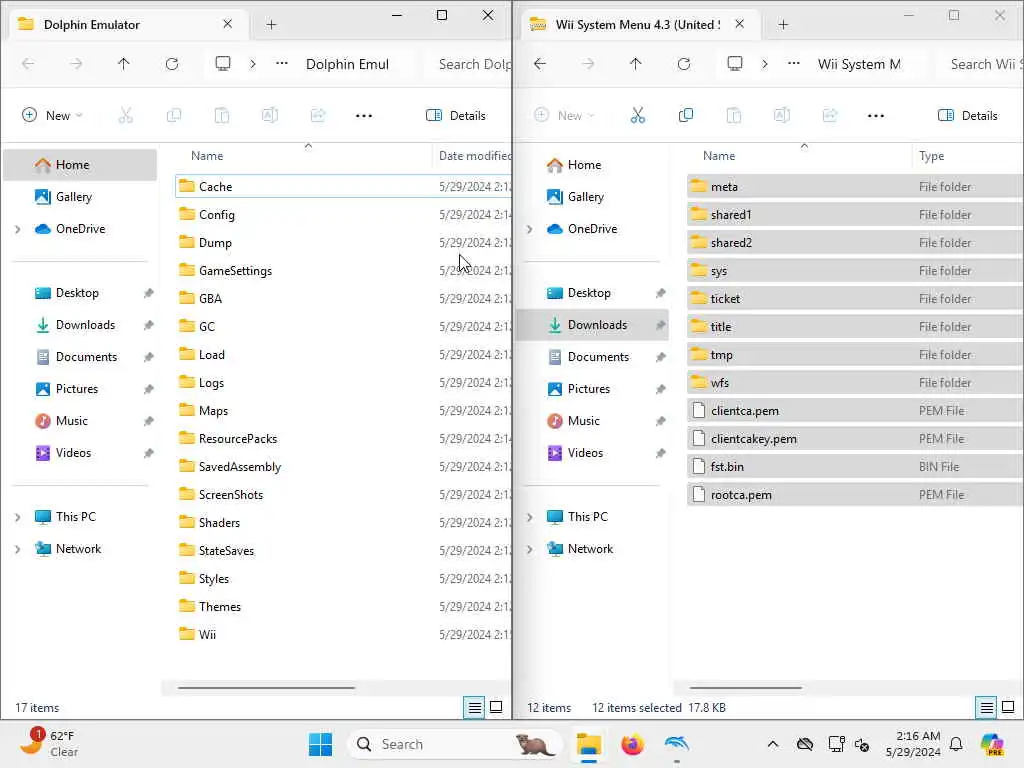Expand This PC in Wii System Menu sidebar

coord(530,517)
